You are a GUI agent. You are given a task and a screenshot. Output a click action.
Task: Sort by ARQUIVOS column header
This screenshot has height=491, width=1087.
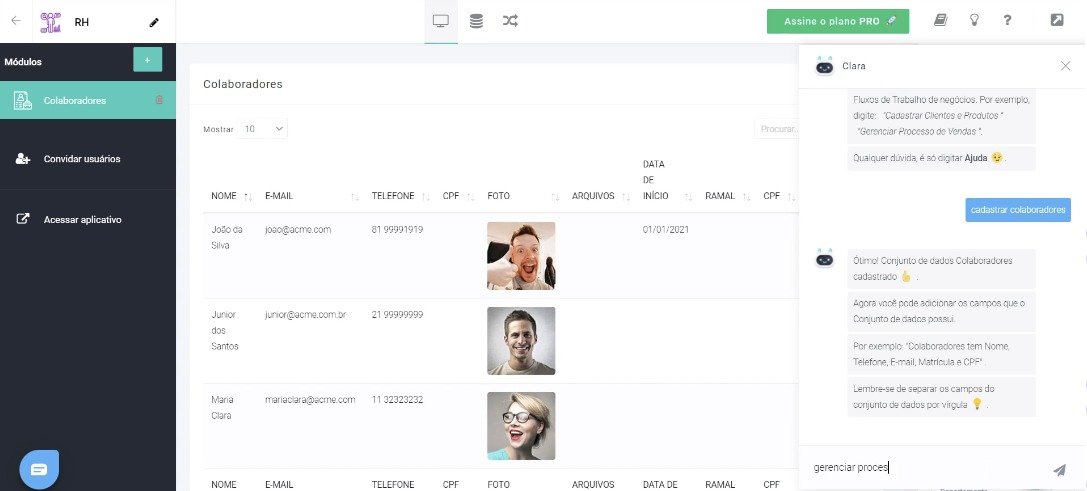pos(600,196)
